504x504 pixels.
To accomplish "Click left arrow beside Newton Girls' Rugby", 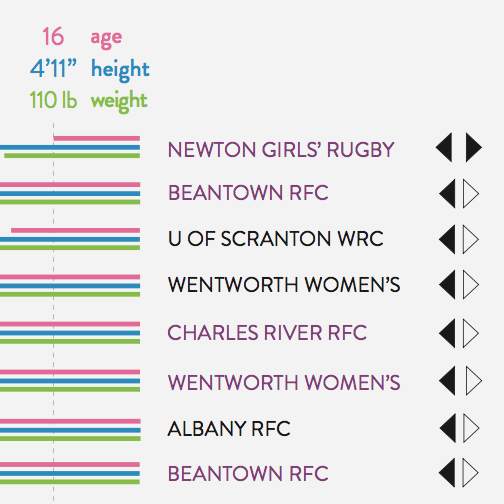I will 444,147.
